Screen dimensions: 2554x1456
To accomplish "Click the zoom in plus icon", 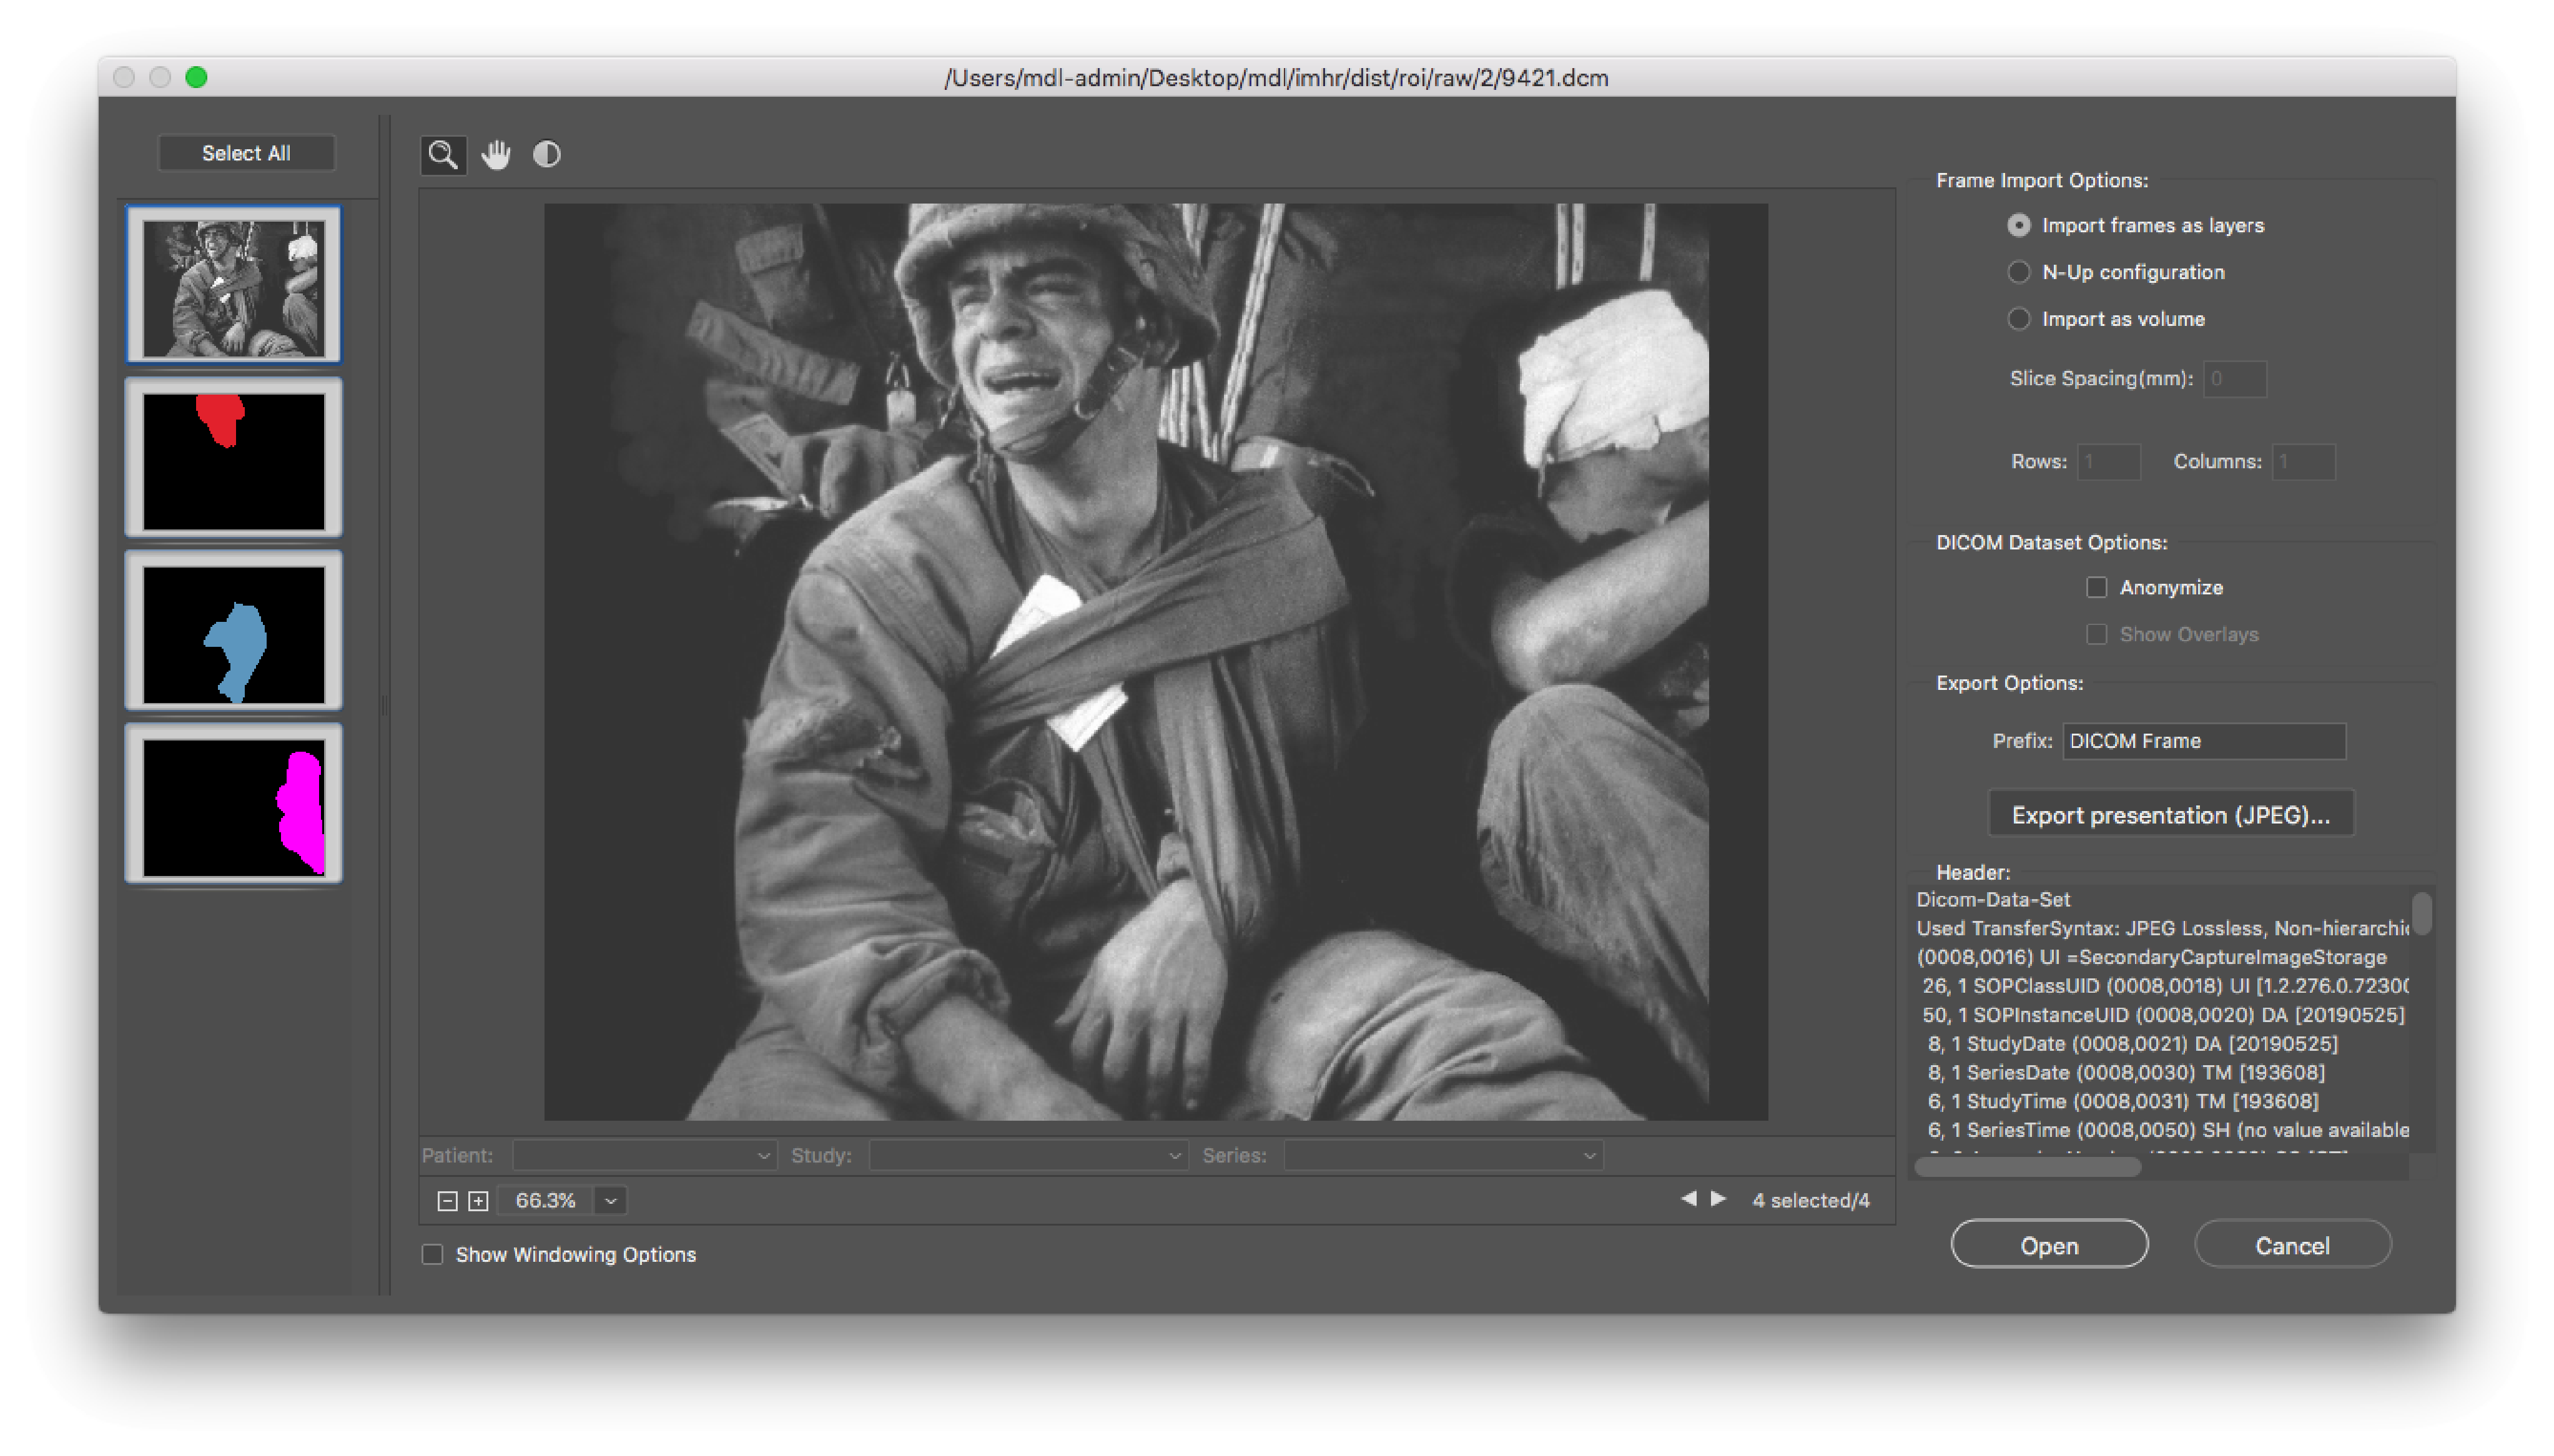I will point(478,1201).
